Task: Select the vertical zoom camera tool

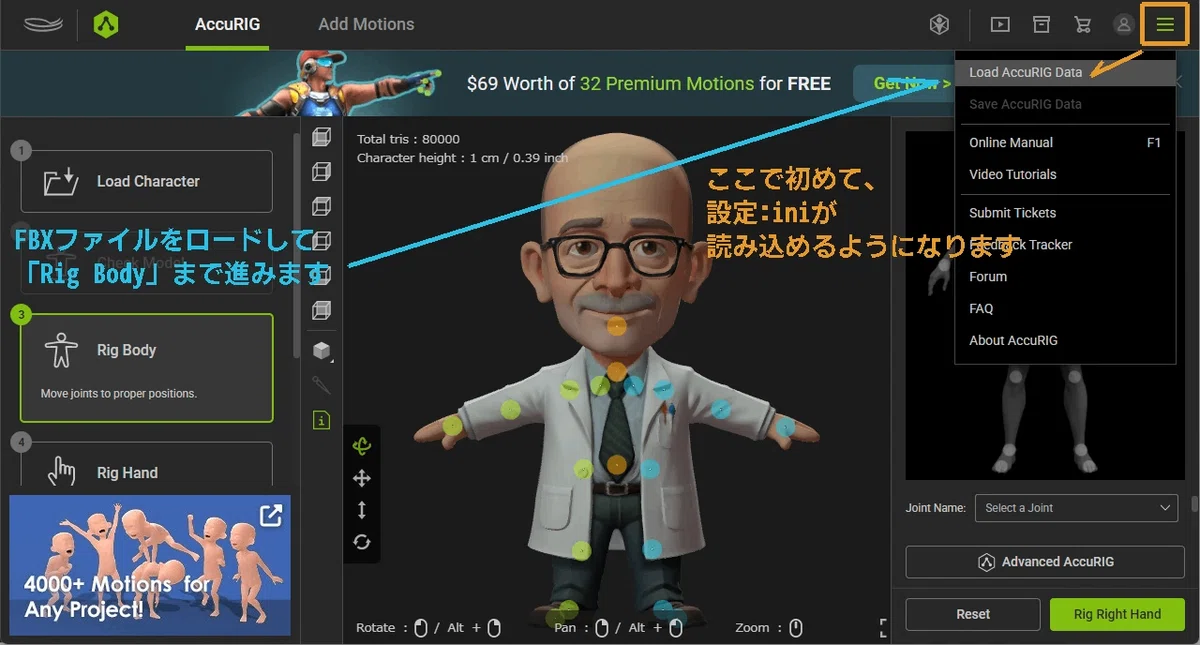Action: [x=362, y=510]
